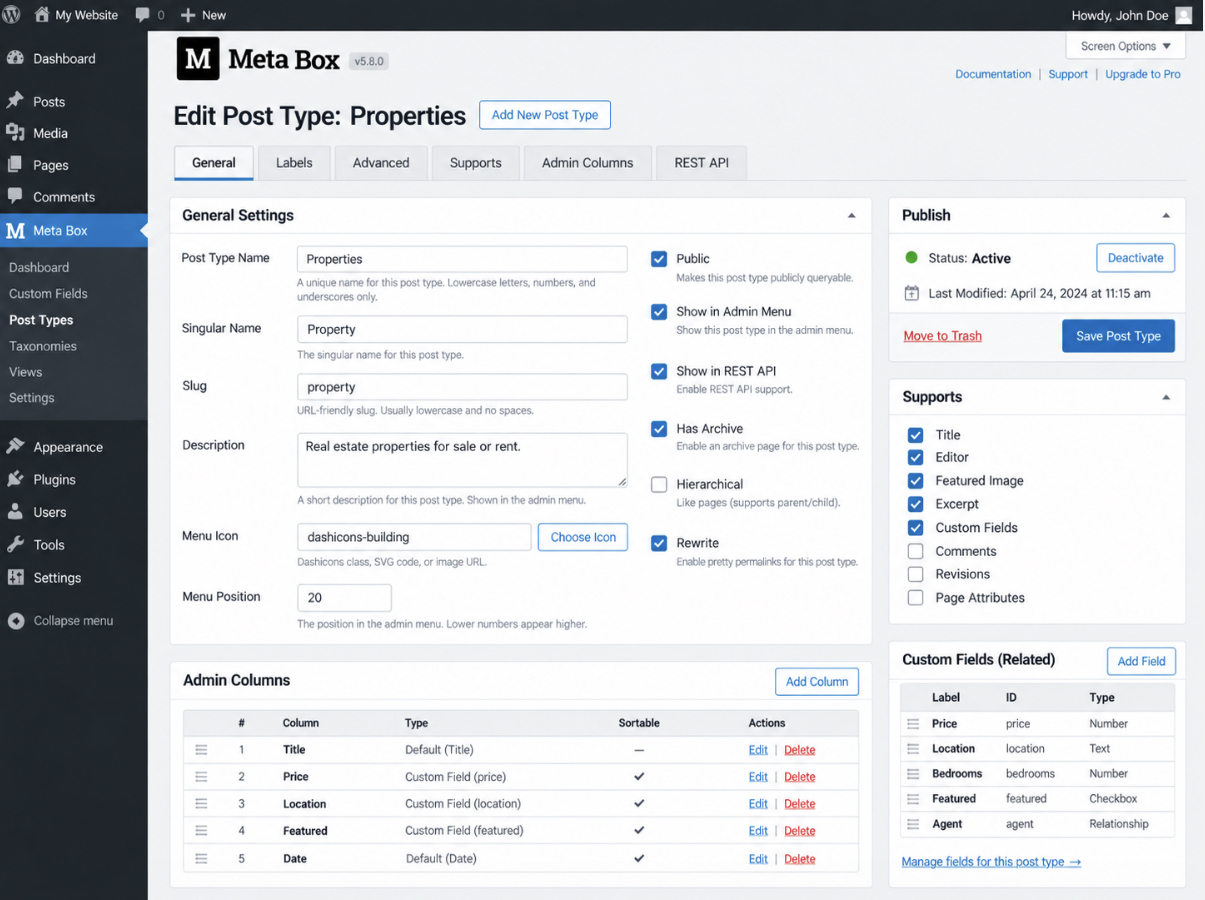Viewport: 1205px width, 900px height.
Task: Grab drag handle of Date column row
Action: point(201,859)
